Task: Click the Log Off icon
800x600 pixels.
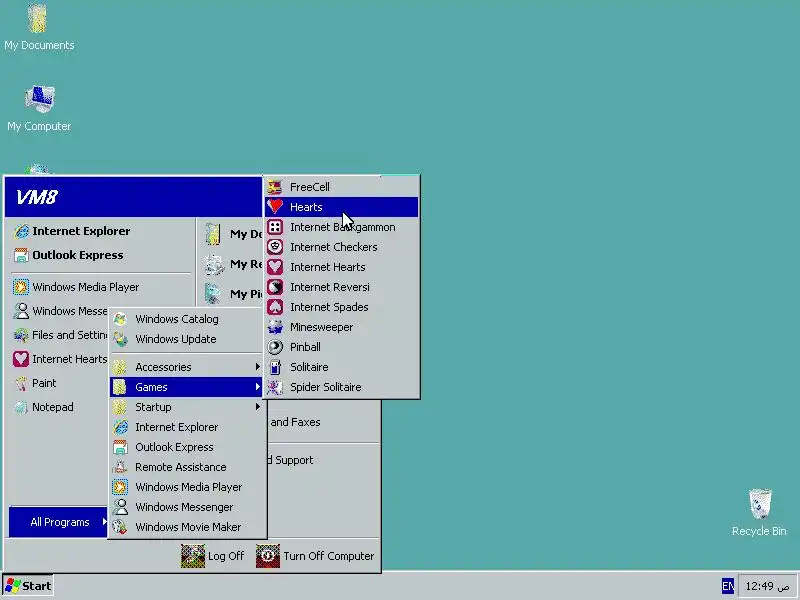Action: (x=193, y=556)
